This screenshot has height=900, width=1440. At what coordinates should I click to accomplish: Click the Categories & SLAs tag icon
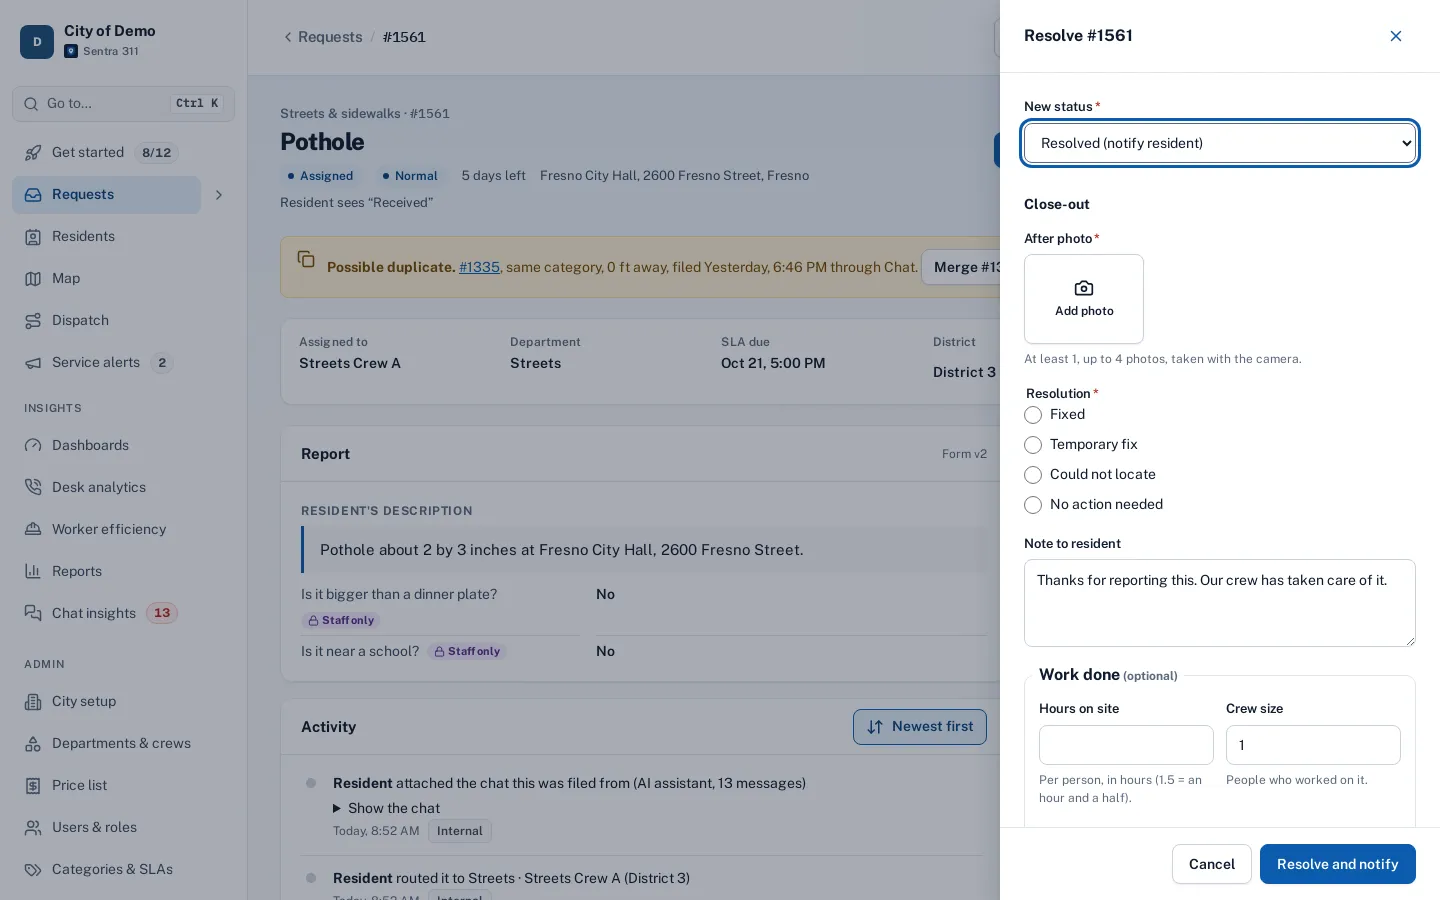(33, 869)
